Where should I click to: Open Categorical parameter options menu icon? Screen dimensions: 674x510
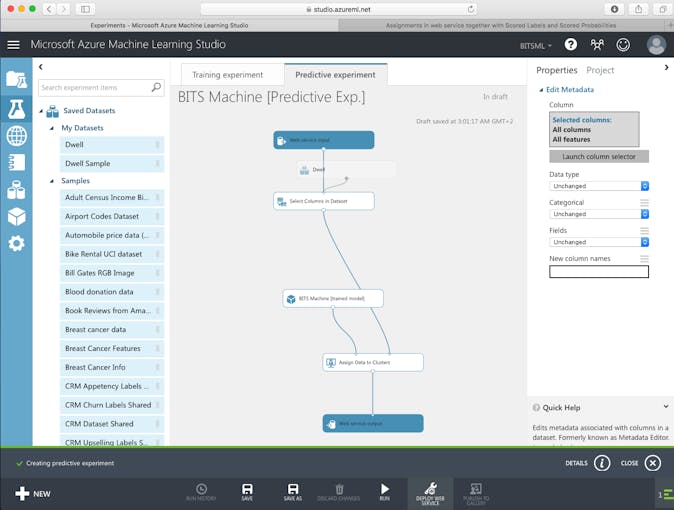644,203
